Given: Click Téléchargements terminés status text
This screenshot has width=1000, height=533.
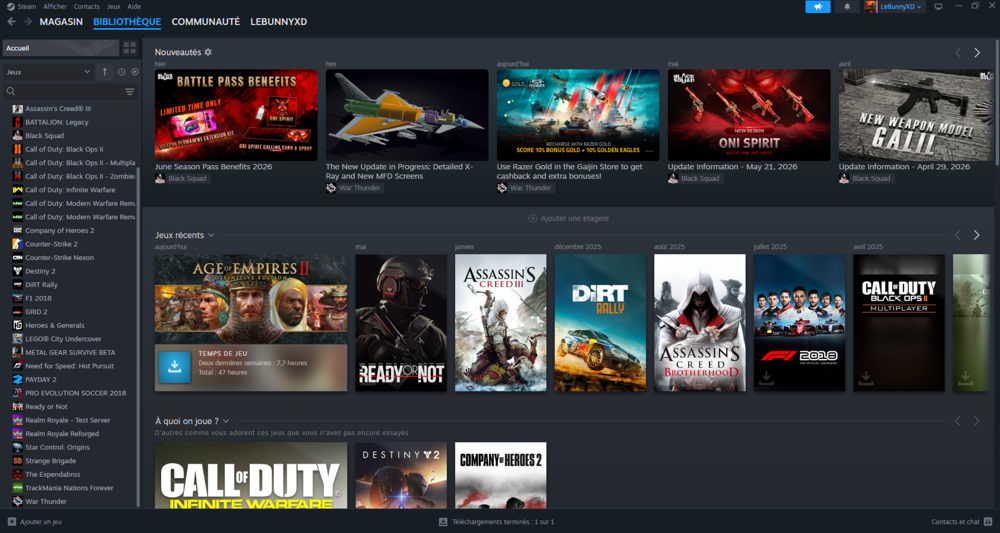Looking at the screenshot, I should (x=503, y=522).
